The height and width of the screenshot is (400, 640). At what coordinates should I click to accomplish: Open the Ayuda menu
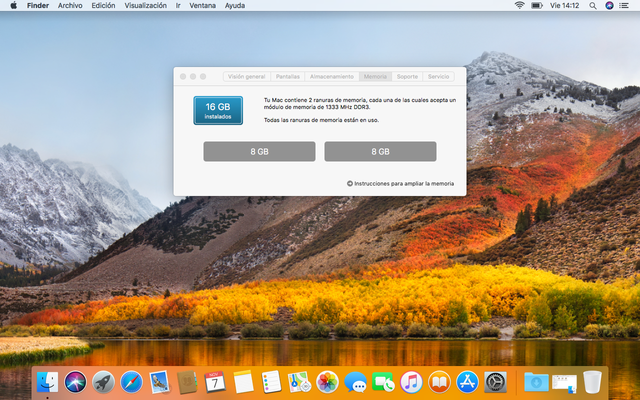(x=235, y=5)
